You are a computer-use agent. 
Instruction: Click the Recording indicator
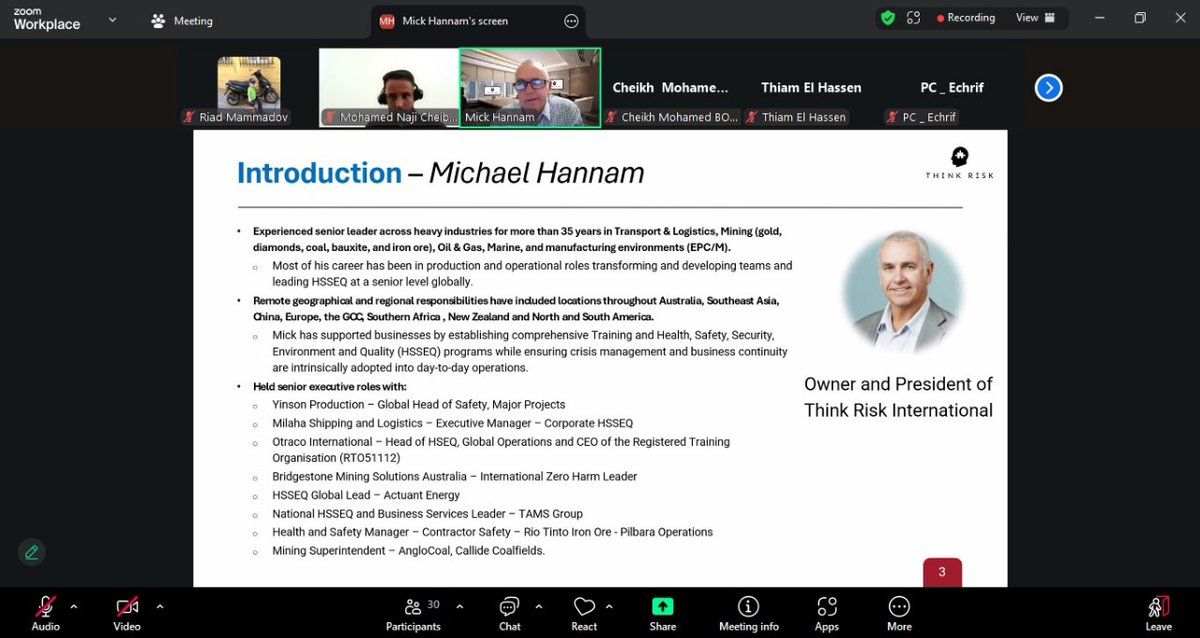[x=966, y=18]
